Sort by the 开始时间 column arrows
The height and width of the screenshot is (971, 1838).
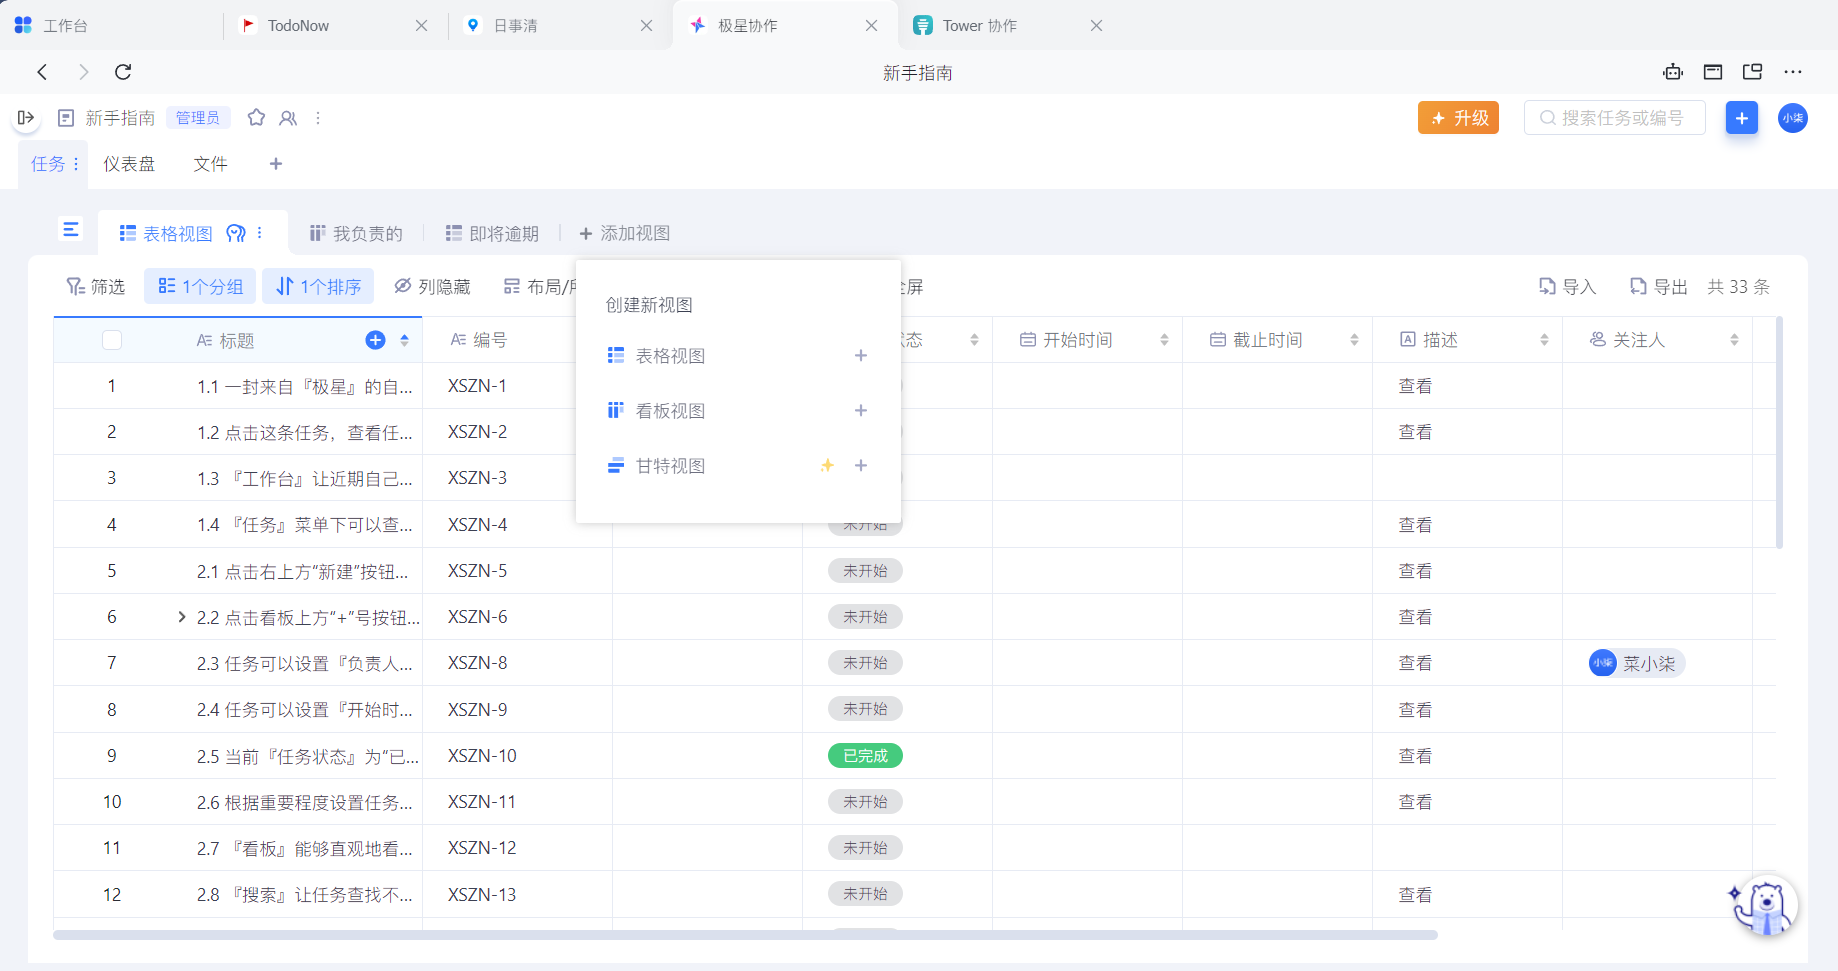tap(1164, 340)
